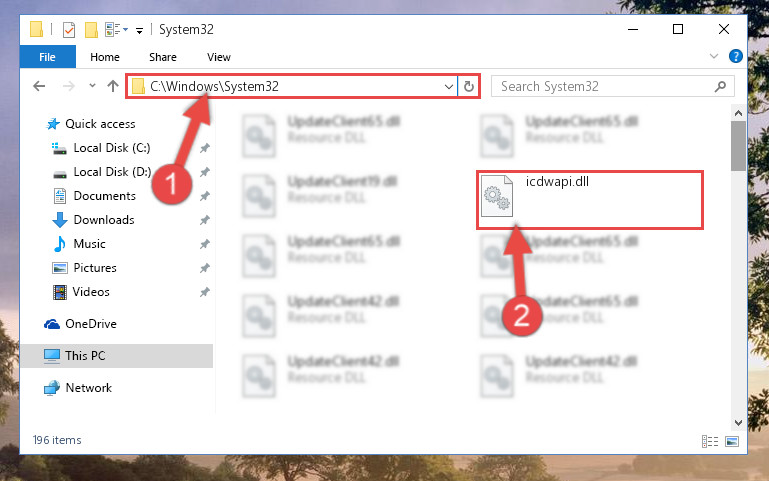The width and height of the screenshot is (769, 481).
Task: Switch to large icons view in status bar
Action: pyautogui.click(x=732, y=441)
